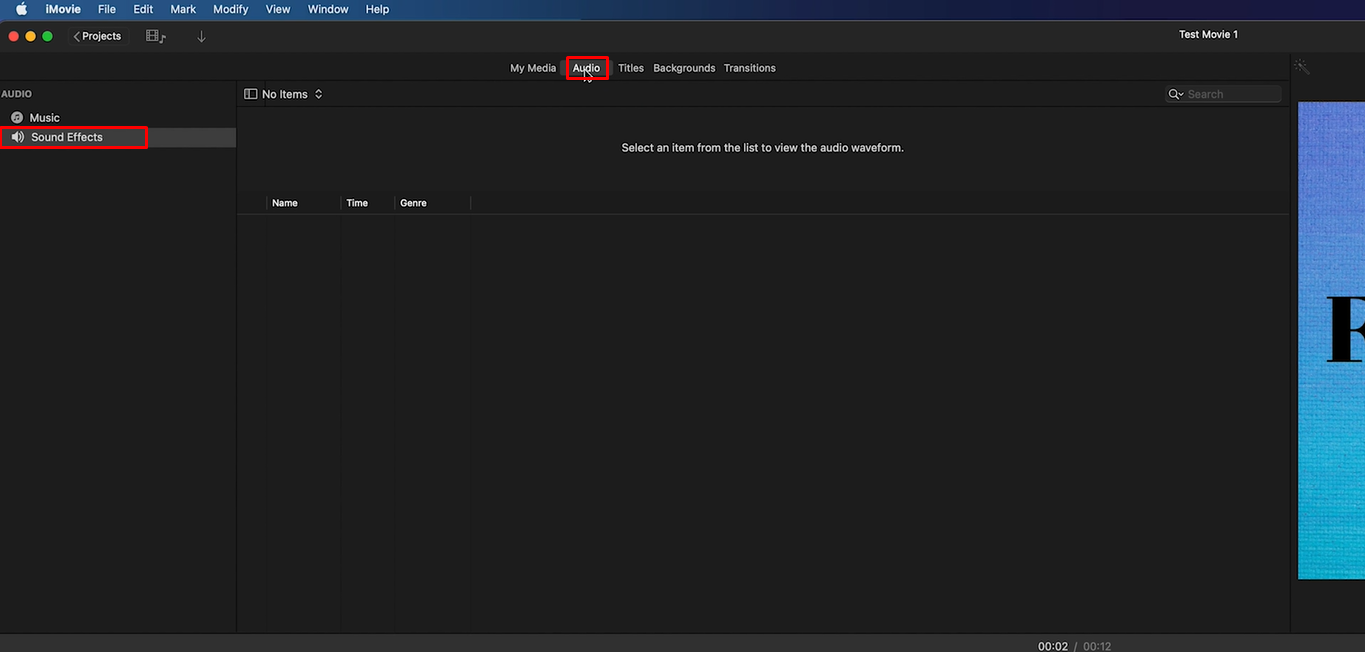The height and width of the screenshot is (652, 1365).
Task: Switch to the Audio tab
Action: [586, 68]
